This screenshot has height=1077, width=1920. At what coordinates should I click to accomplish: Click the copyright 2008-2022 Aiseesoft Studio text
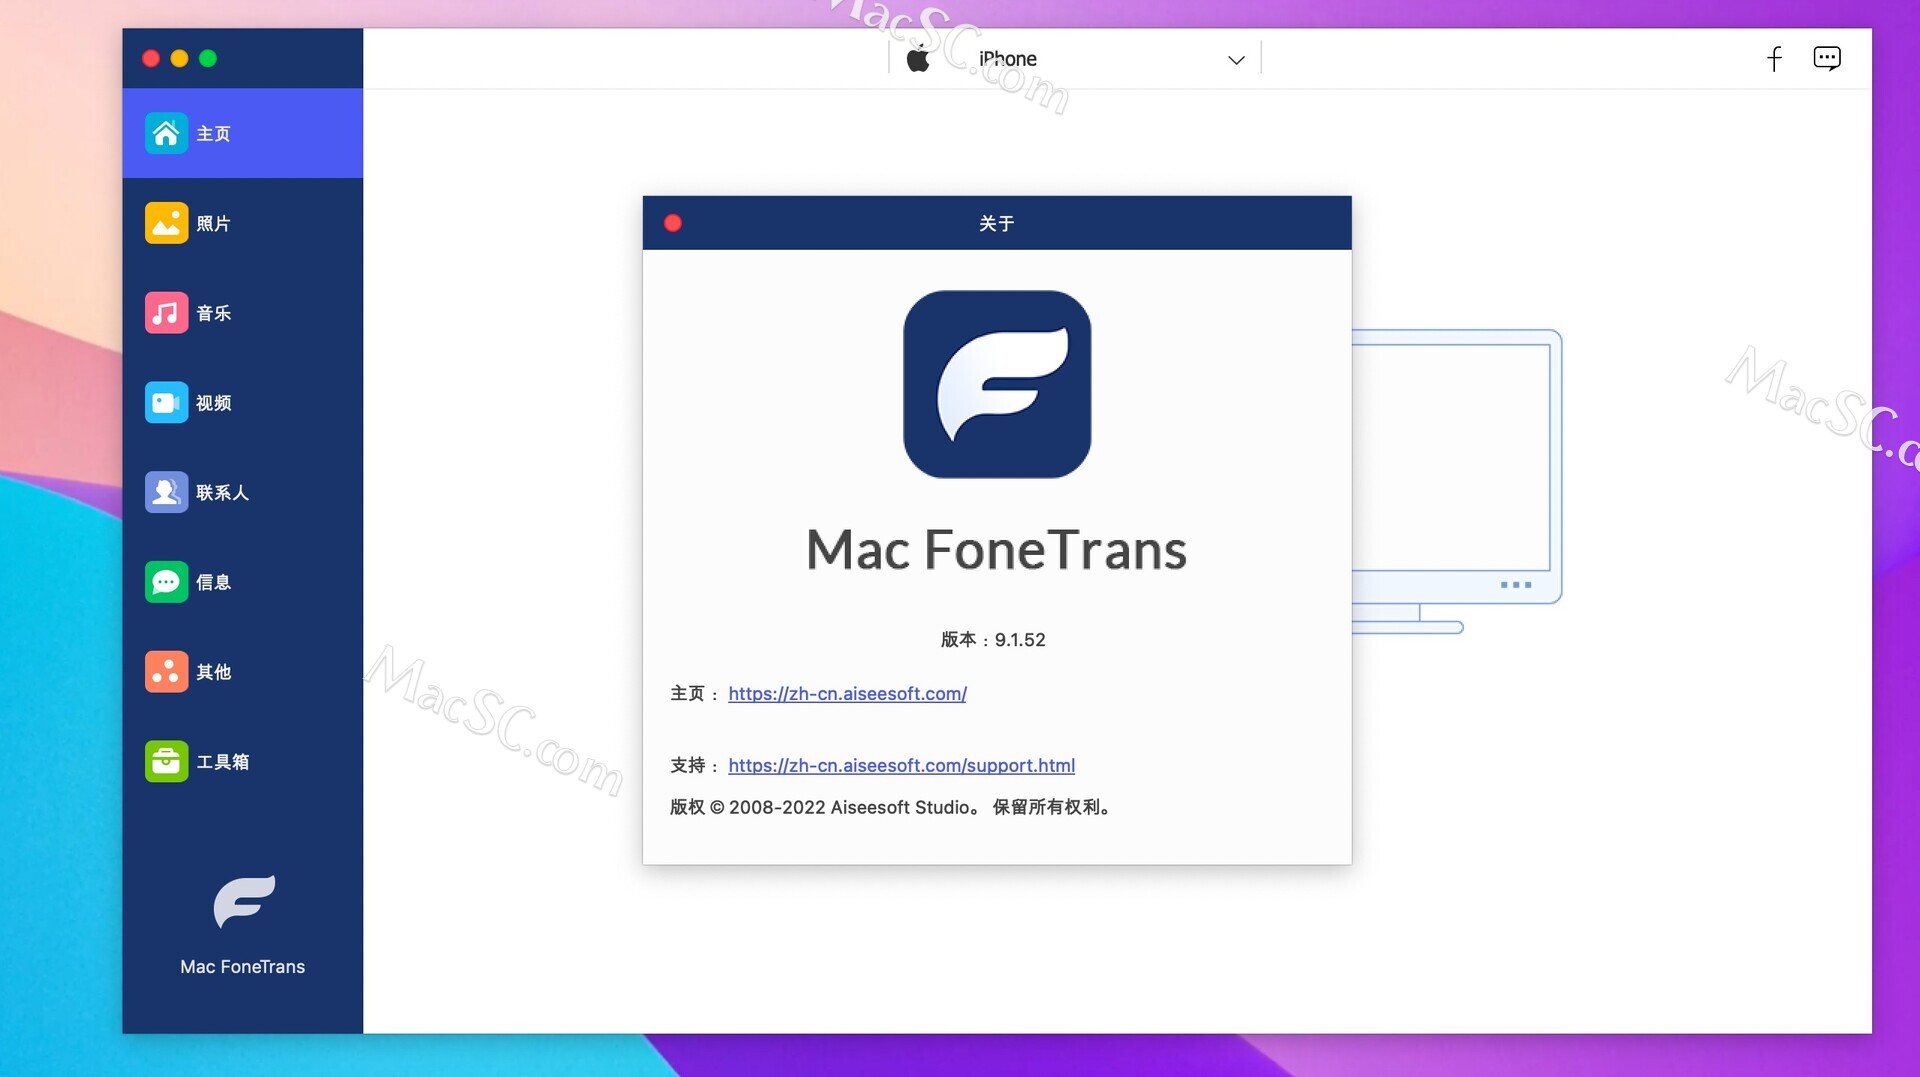click(x=892, y=807)
